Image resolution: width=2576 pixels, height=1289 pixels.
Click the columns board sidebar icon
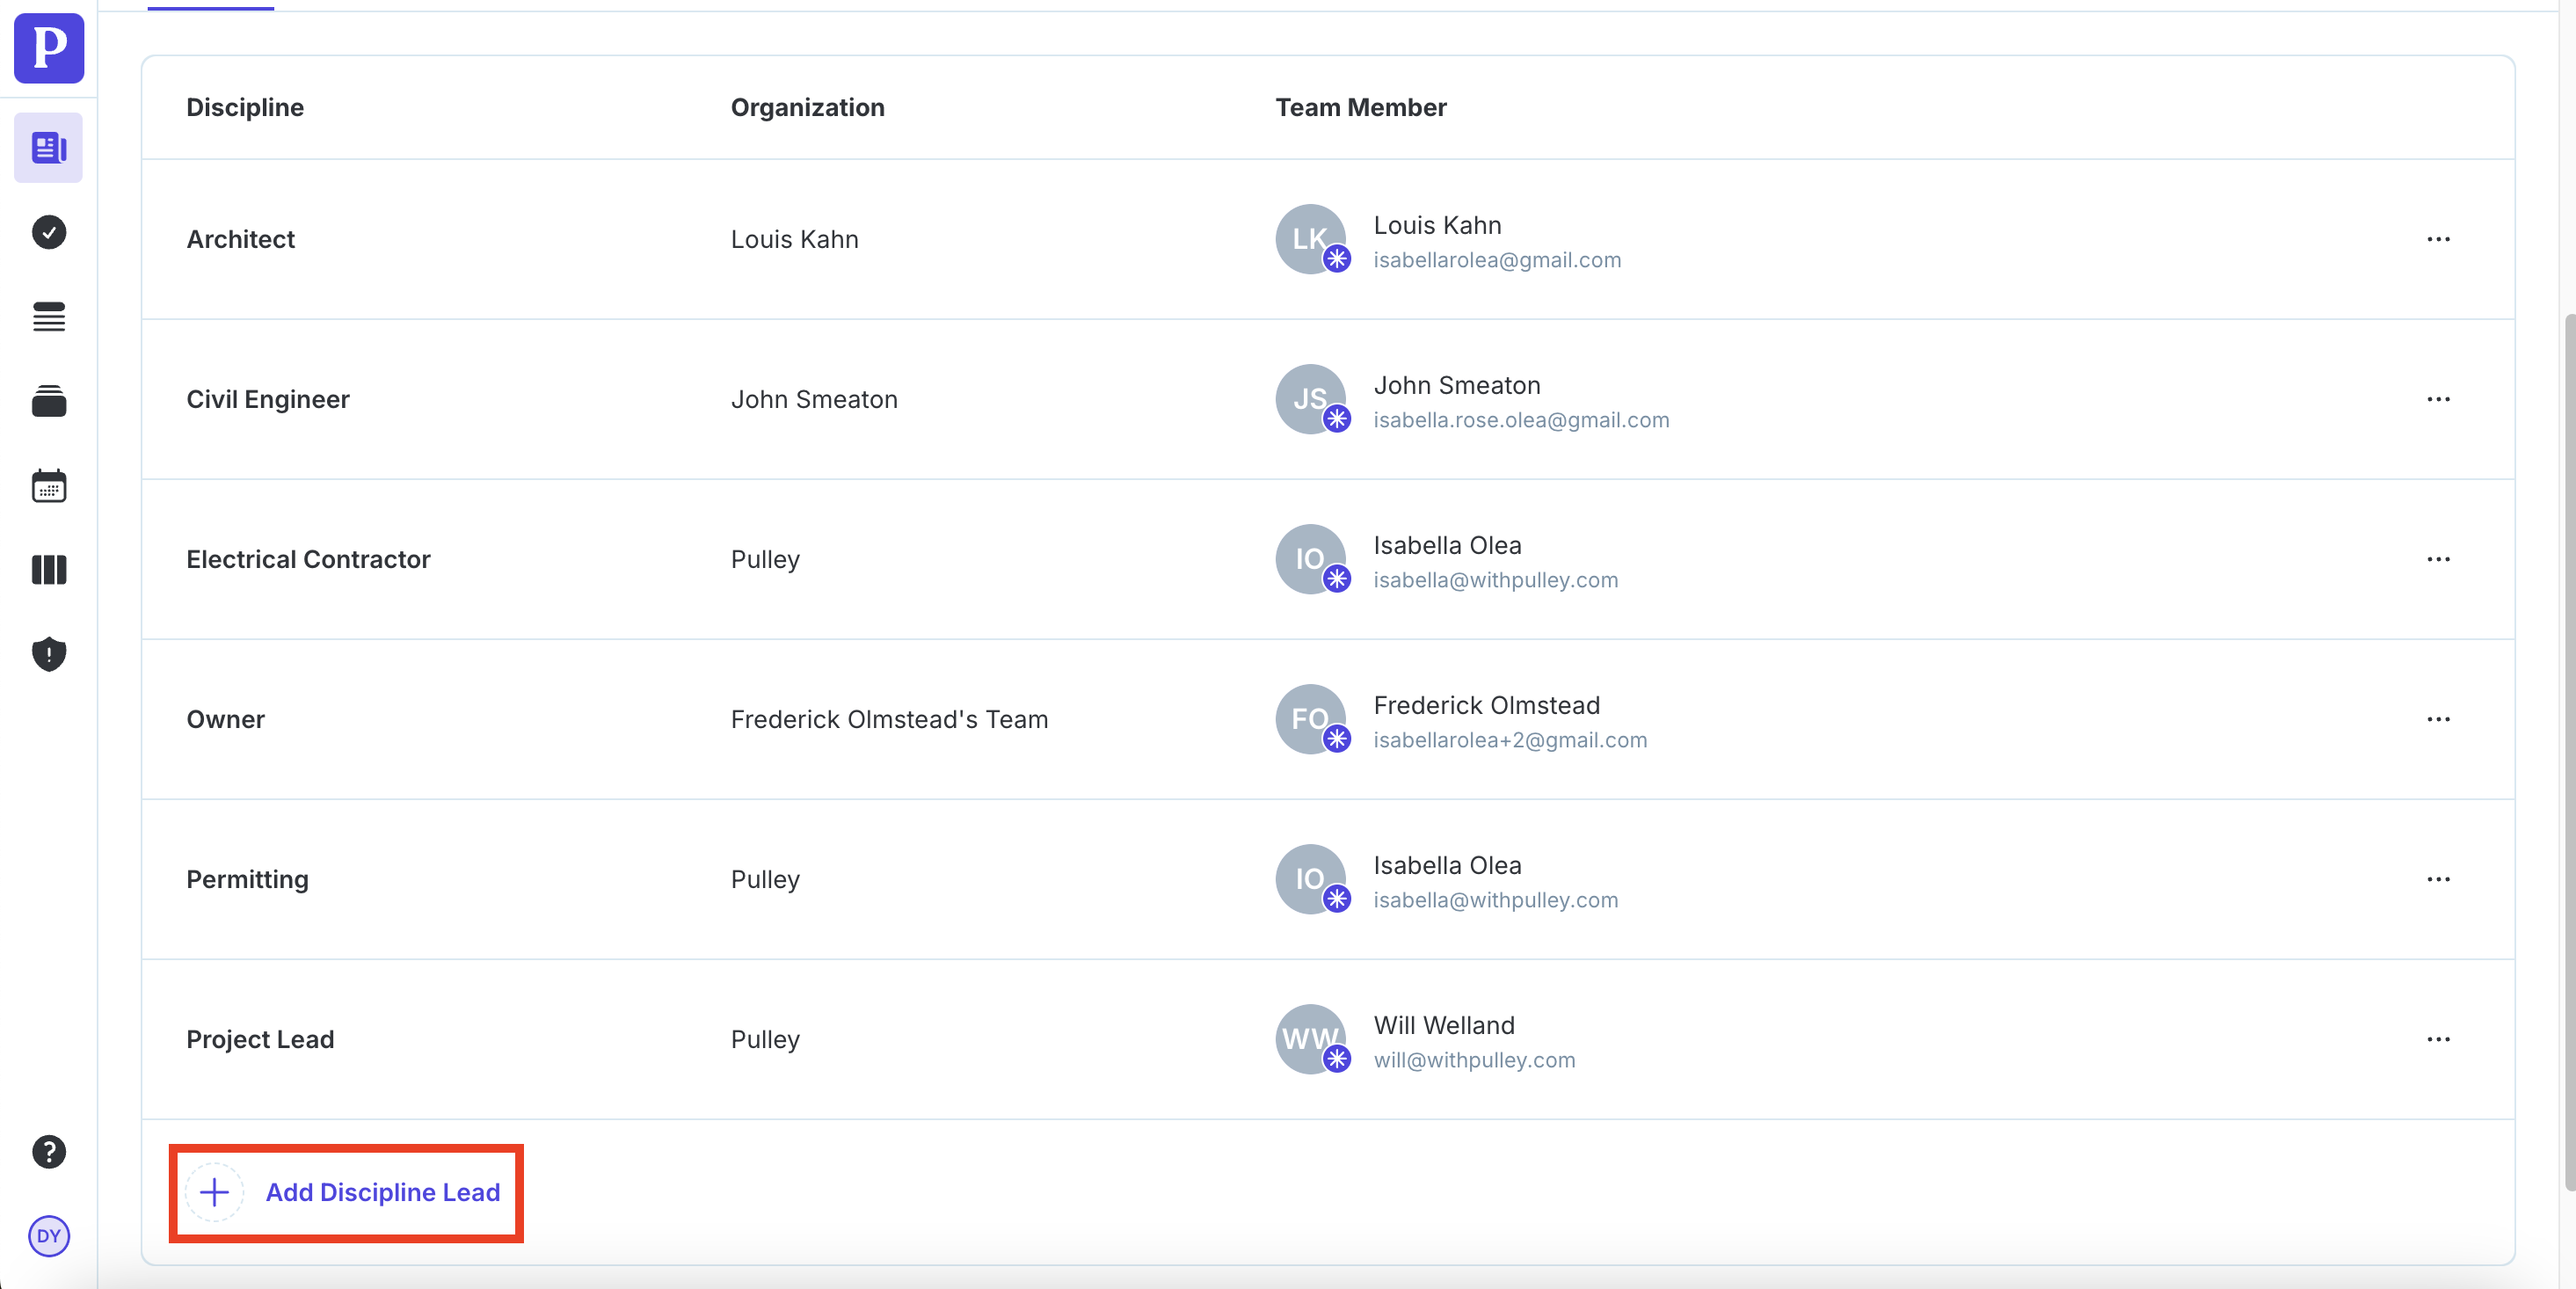click(x=48, y=570)
